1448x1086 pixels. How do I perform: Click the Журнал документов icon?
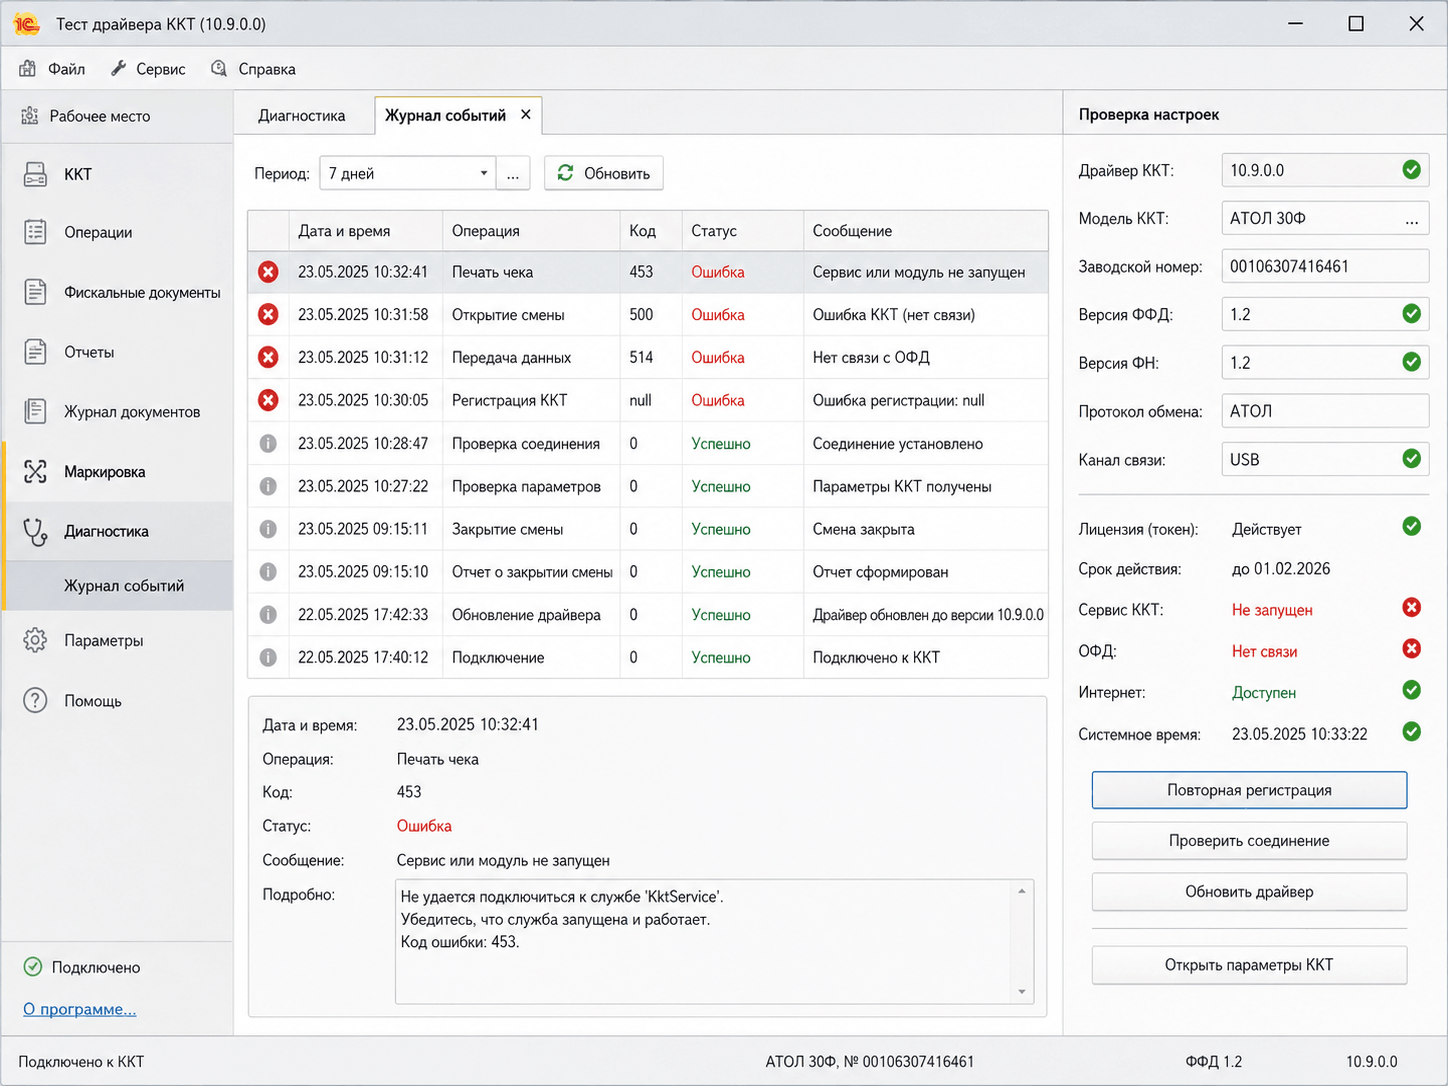point(35,411)
